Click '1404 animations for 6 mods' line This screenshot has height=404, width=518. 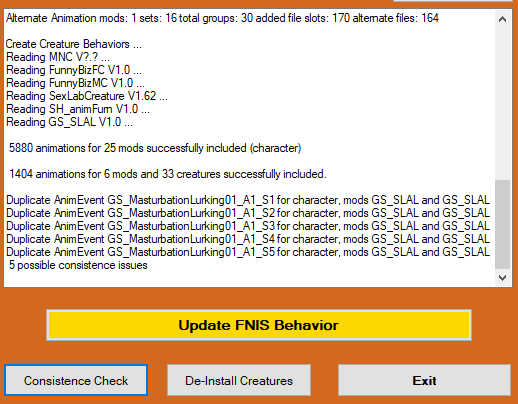point(168,174)
